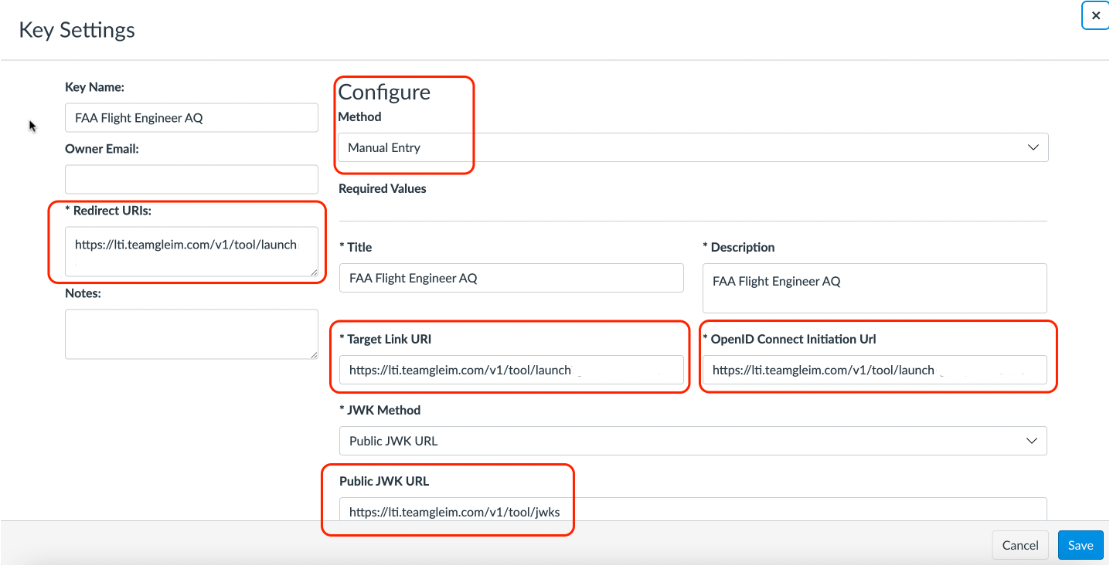Focus the Key Name field
The height and width of the screenshot is (565, 1109).
pyautogui.click(x=192, y=117)
